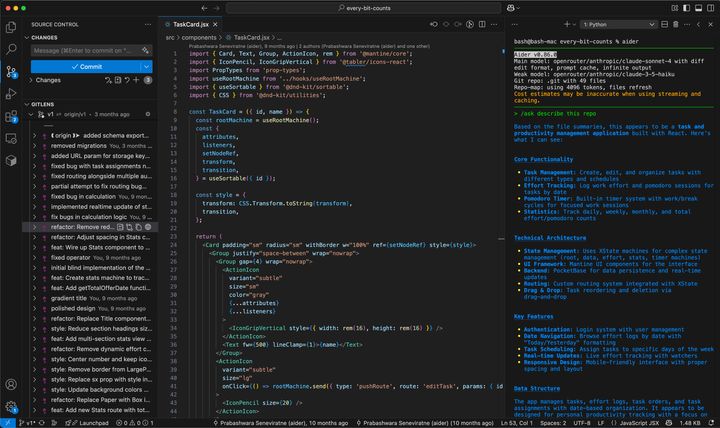Open the Accounts icon in activity bar
Screen dimensions: 720x428
pos(11,384)
